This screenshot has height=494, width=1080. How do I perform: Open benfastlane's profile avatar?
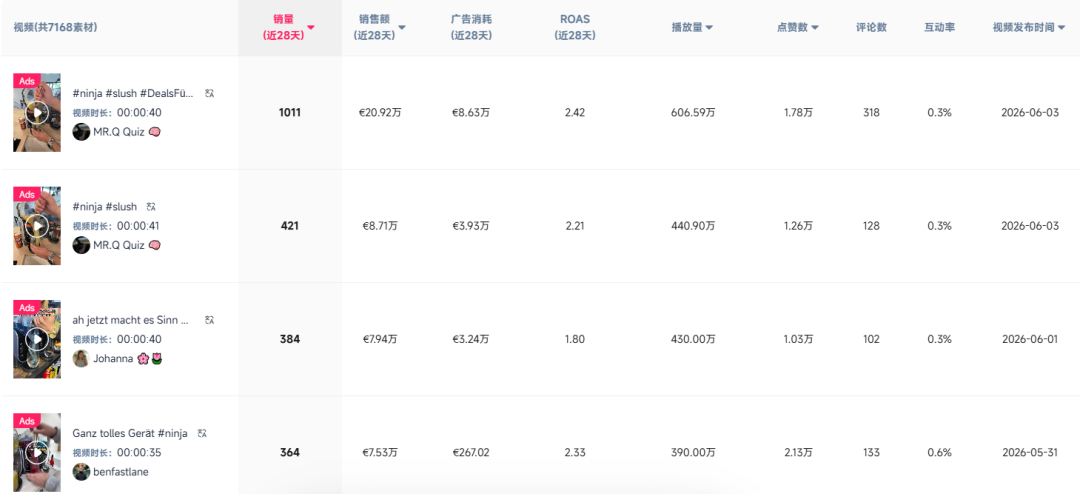pos(81,471)
